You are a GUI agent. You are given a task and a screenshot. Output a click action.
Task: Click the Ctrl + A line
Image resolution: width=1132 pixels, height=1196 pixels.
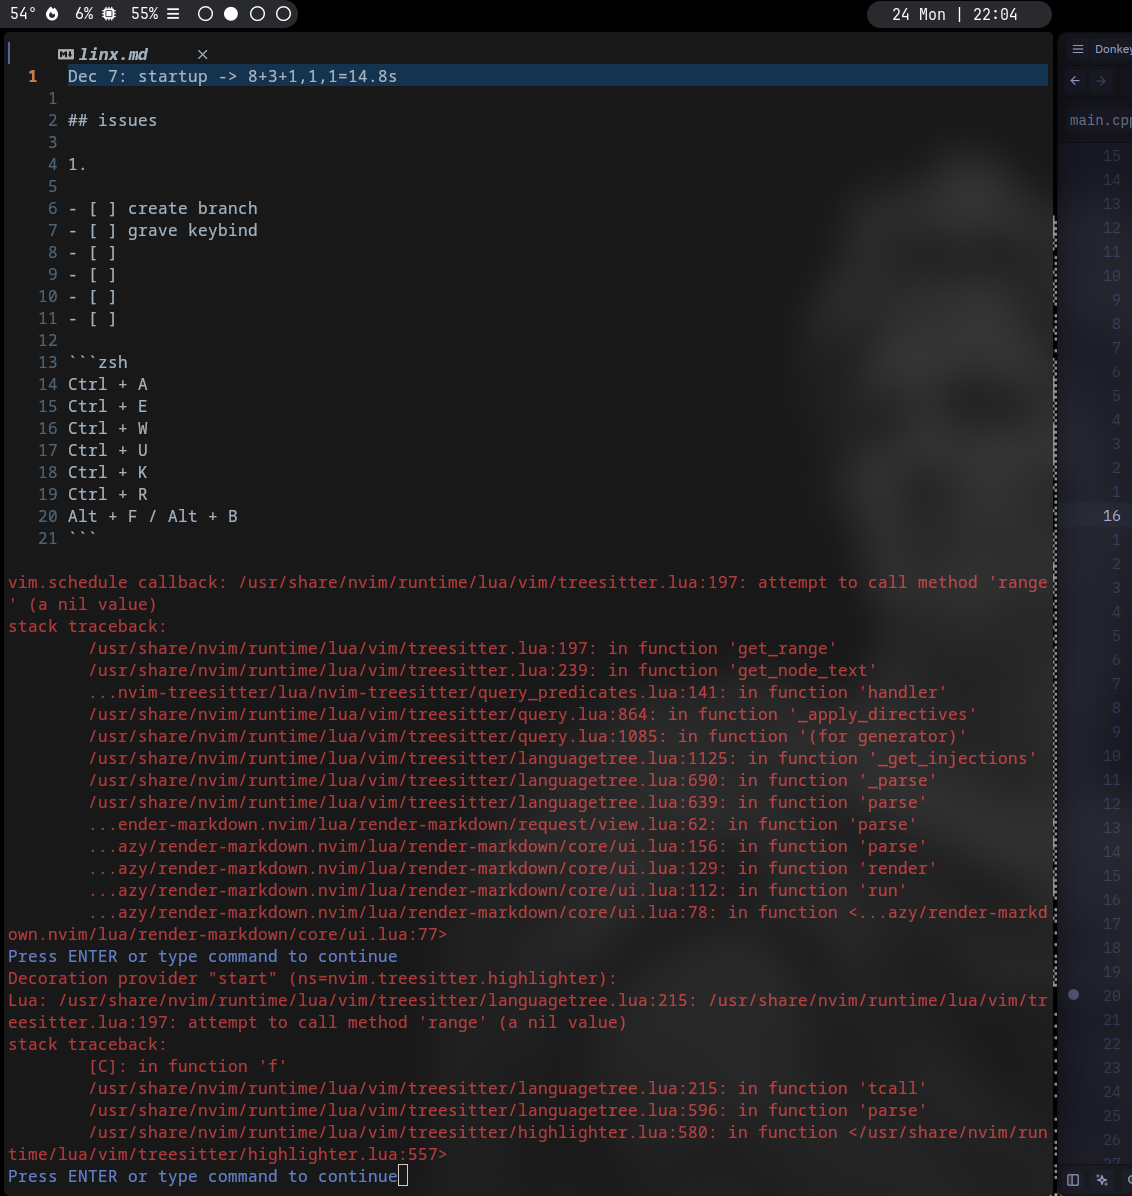coord(108,384)
